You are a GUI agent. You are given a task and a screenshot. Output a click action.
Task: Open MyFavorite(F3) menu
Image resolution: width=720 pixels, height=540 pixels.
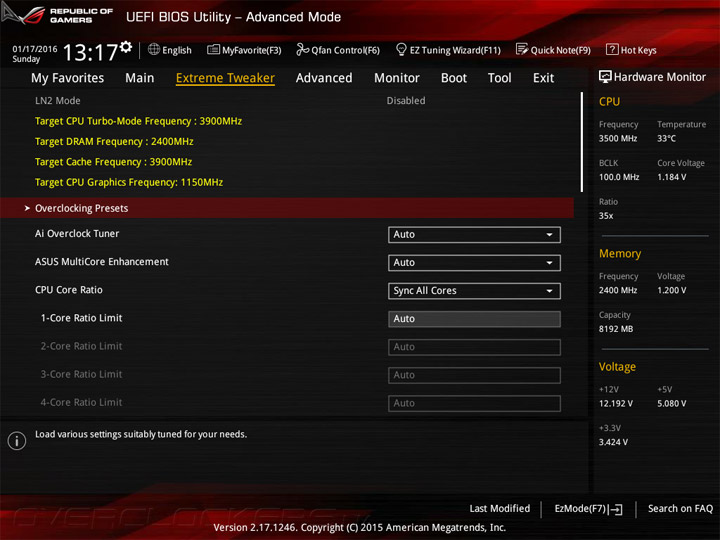point(244,50)
